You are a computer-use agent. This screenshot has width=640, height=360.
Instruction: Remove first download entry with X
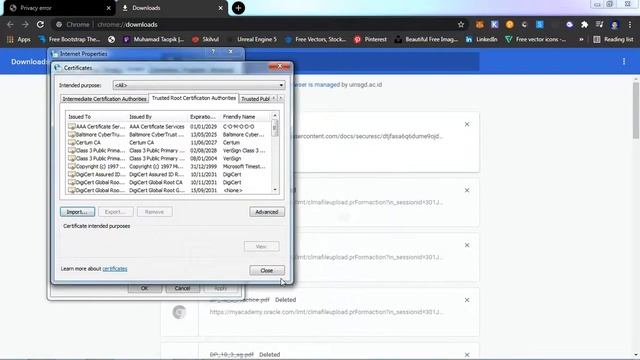467,124
